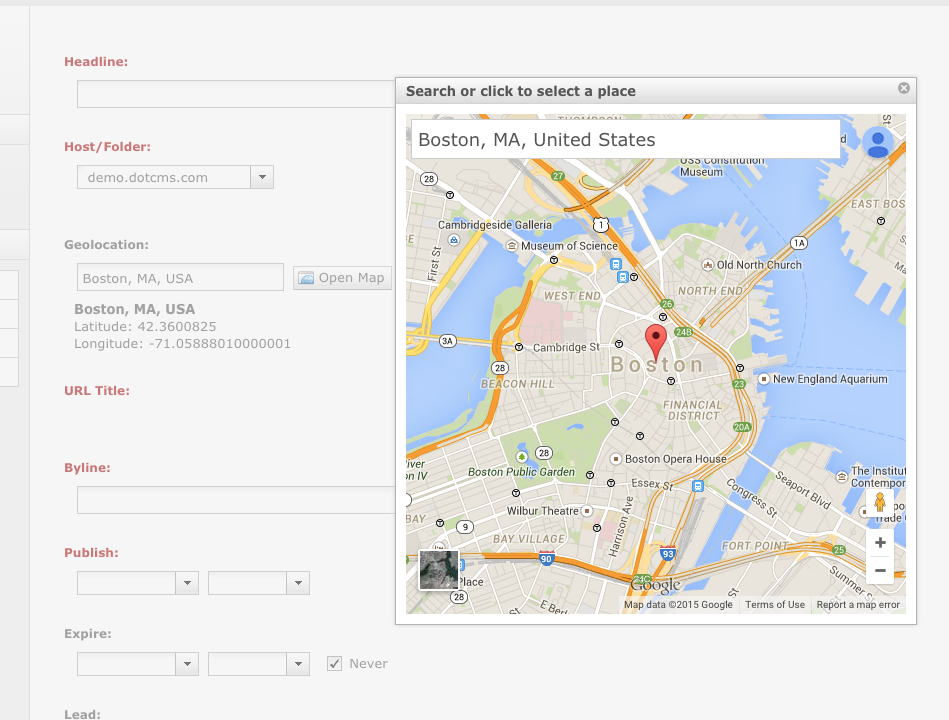Viewport: 949px width, 720px height.
Task: Open the Terms of Use link
Action: pos(775,604)
